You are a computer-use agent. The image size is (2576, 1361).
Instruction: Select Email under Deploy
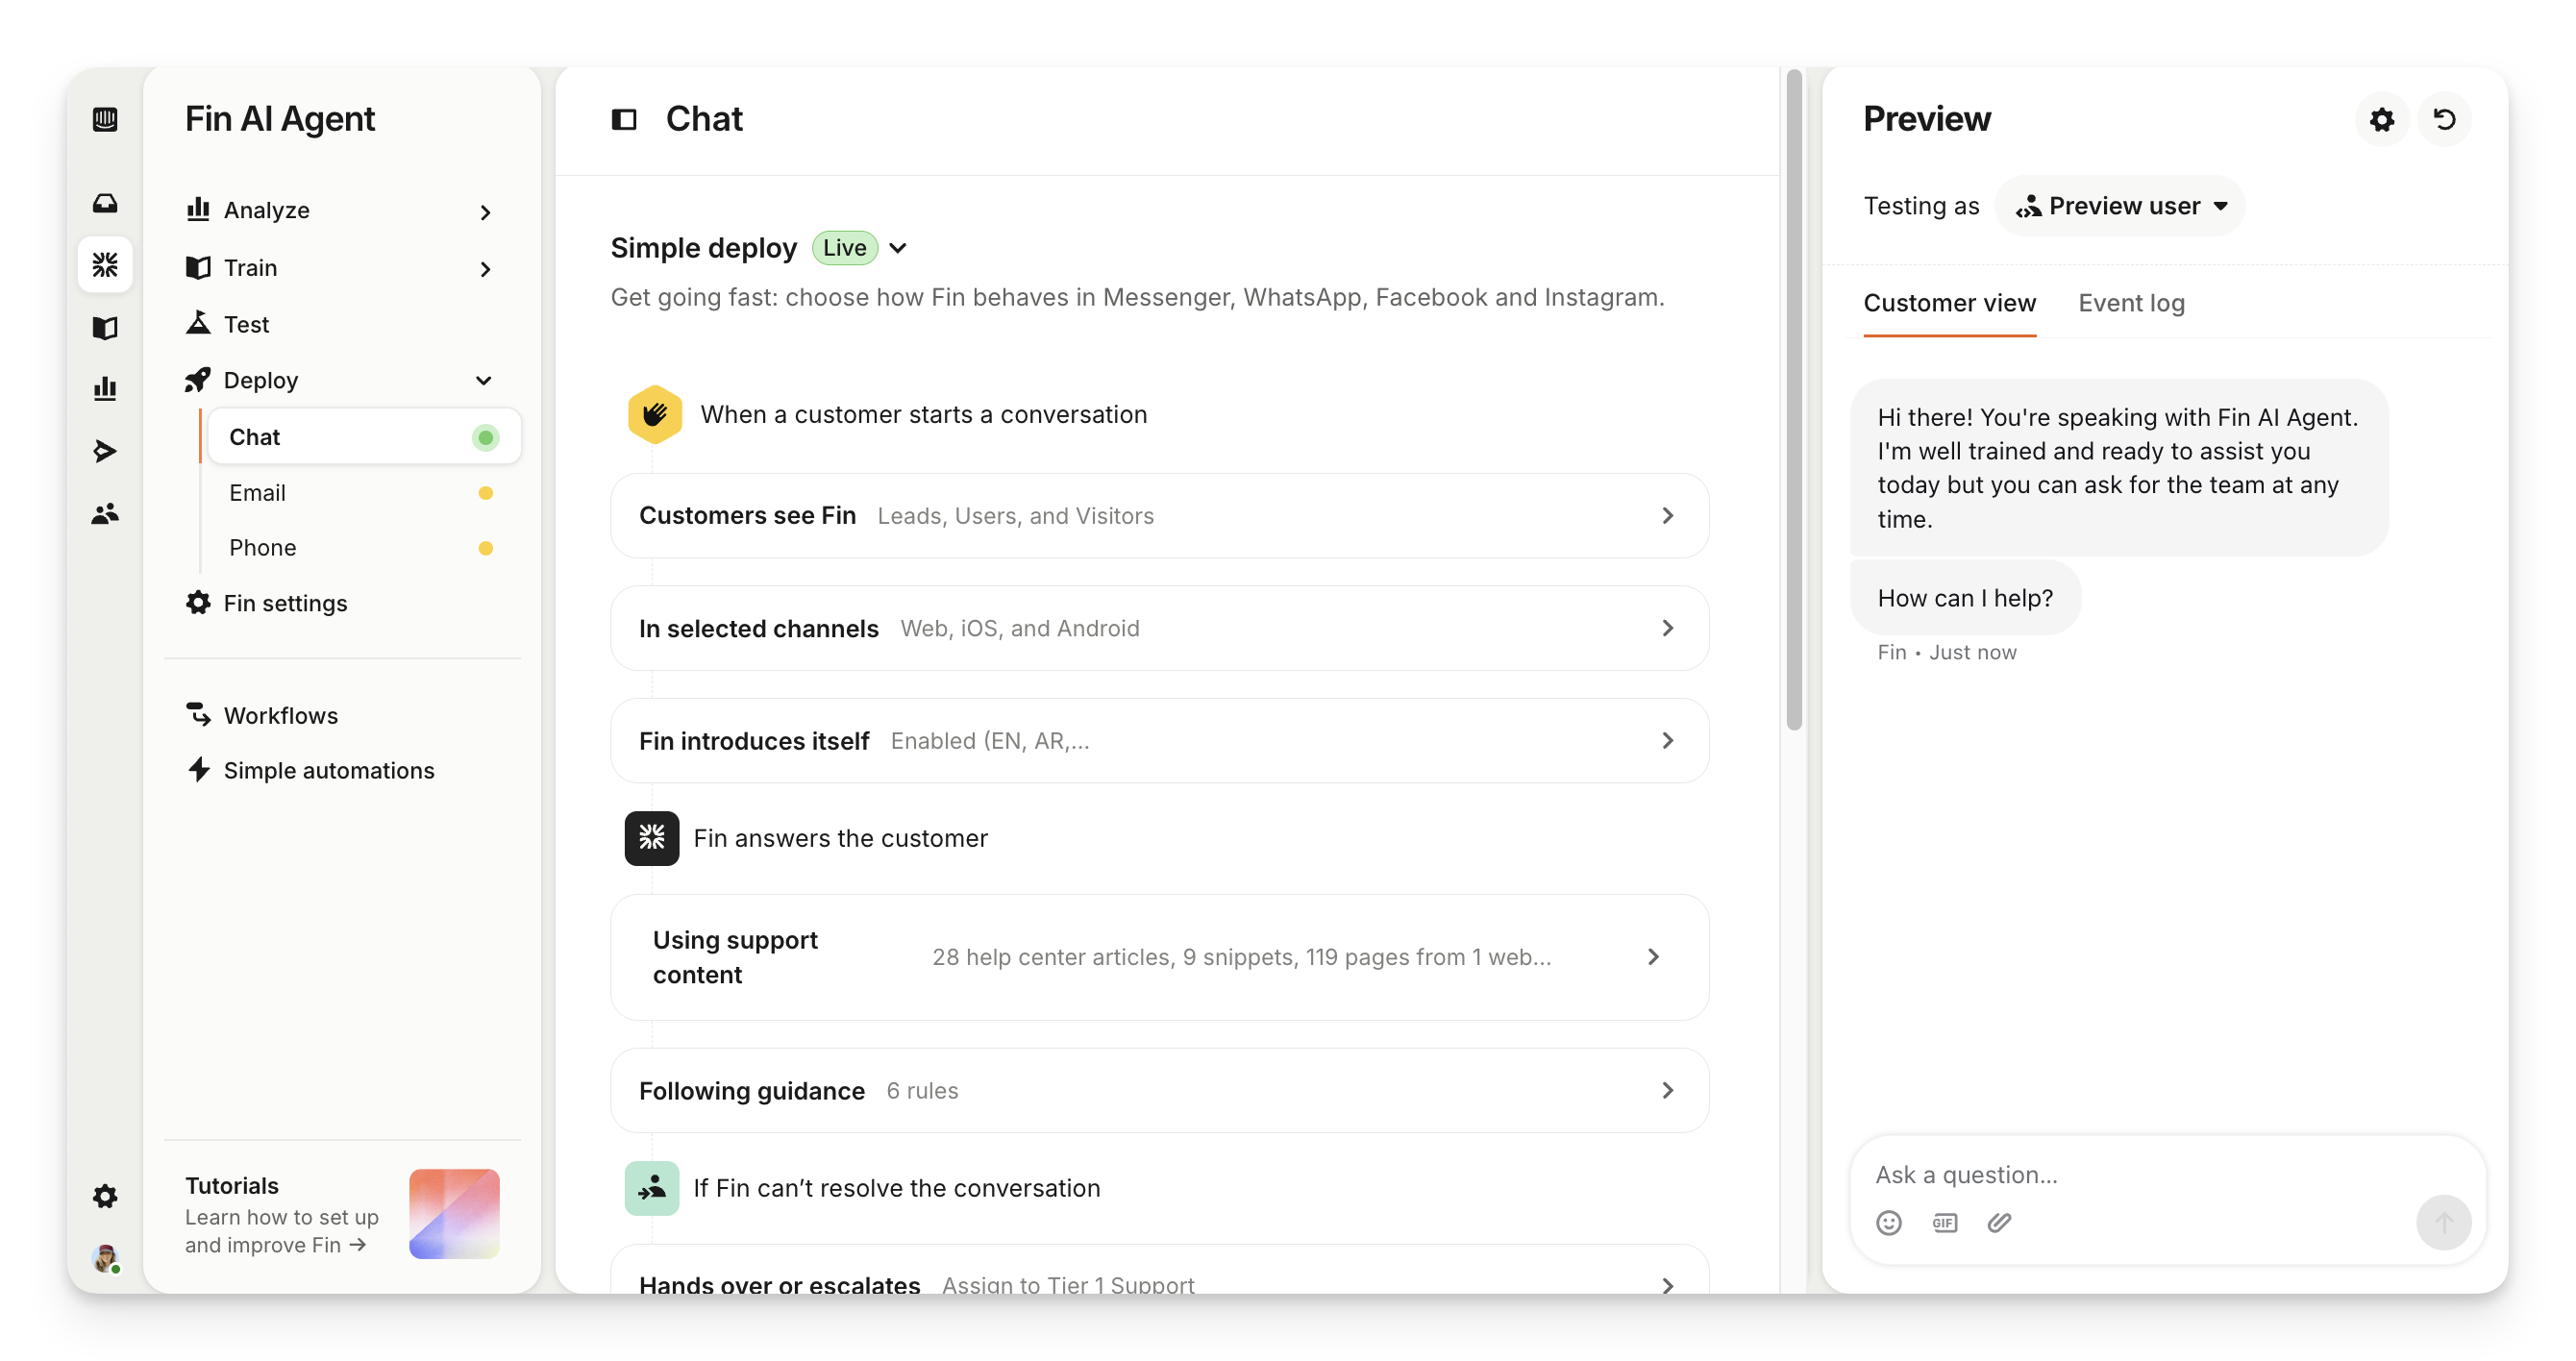coord(258,493)
